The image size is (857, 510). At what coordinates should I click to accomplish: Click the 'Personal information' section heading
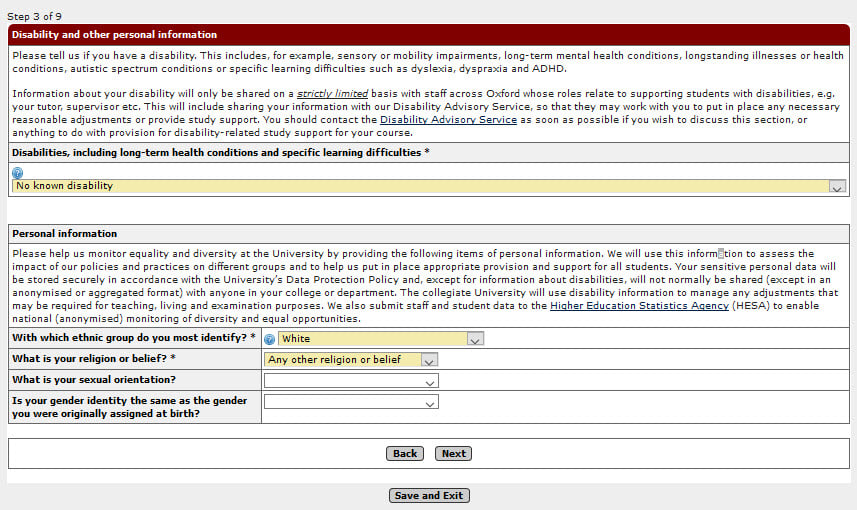click(x=65, y=234)
